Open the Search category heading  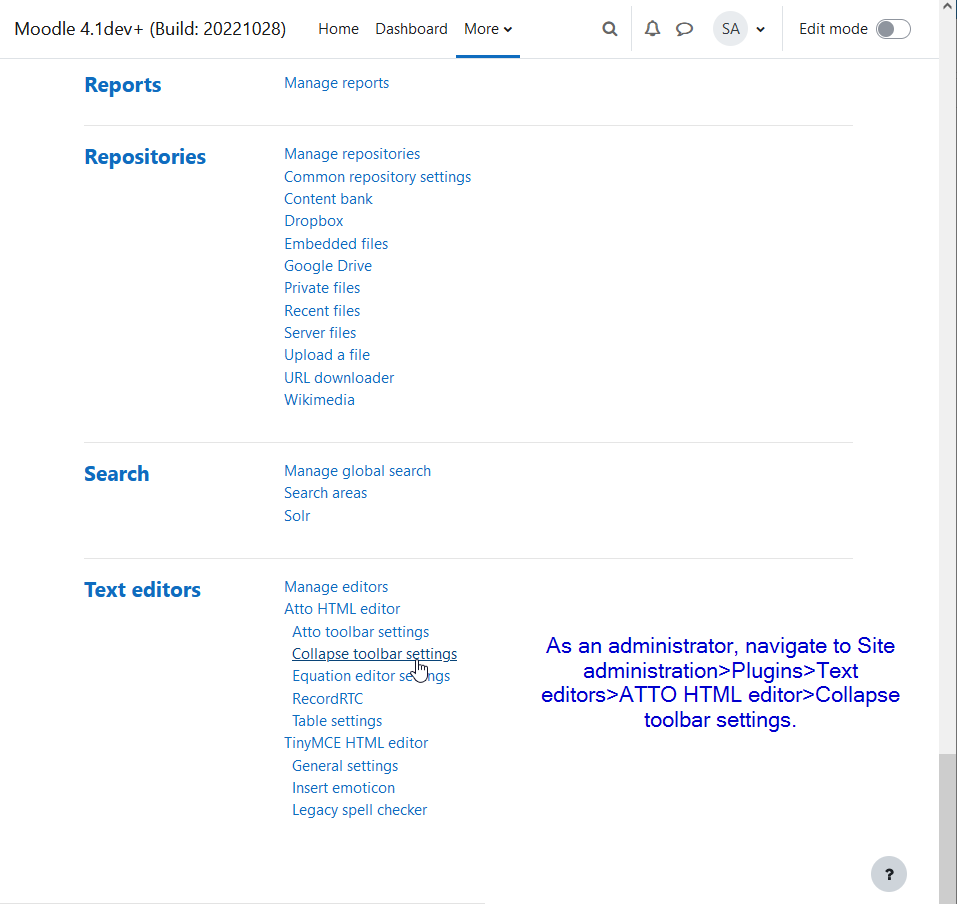[x=117, y=474]
